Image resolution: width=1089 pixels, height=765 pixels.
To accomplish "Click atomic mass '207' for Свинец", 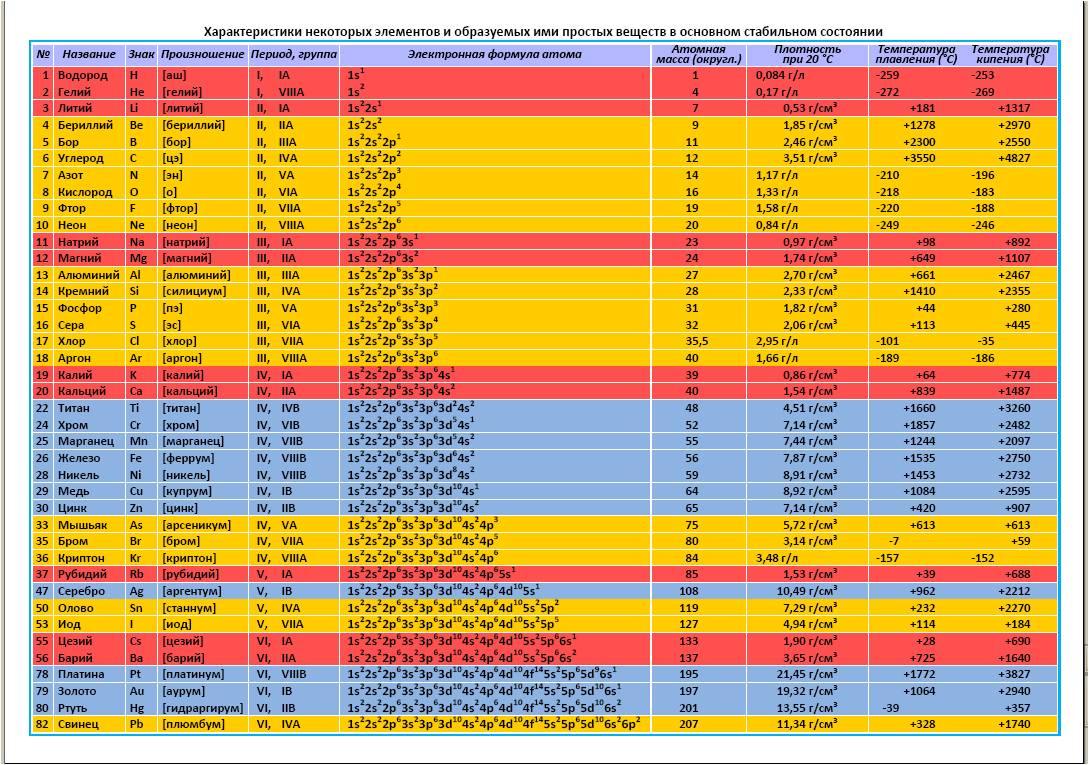I will (x=689, y=724).
